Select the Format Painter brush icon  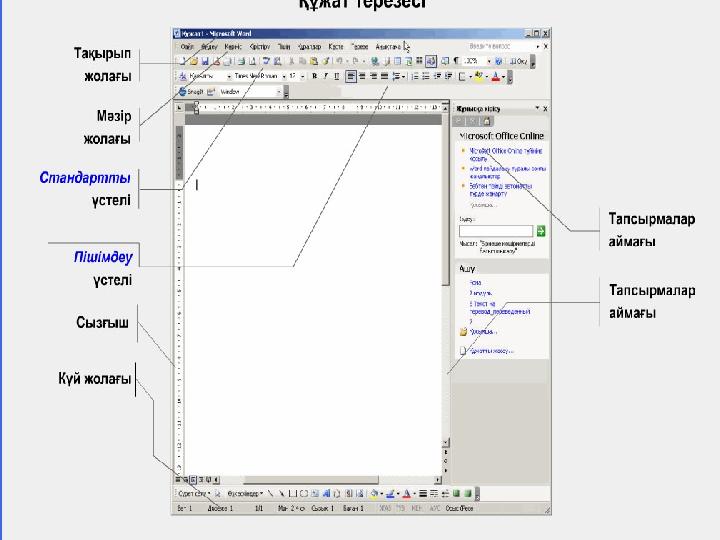(x=326, y=61)
